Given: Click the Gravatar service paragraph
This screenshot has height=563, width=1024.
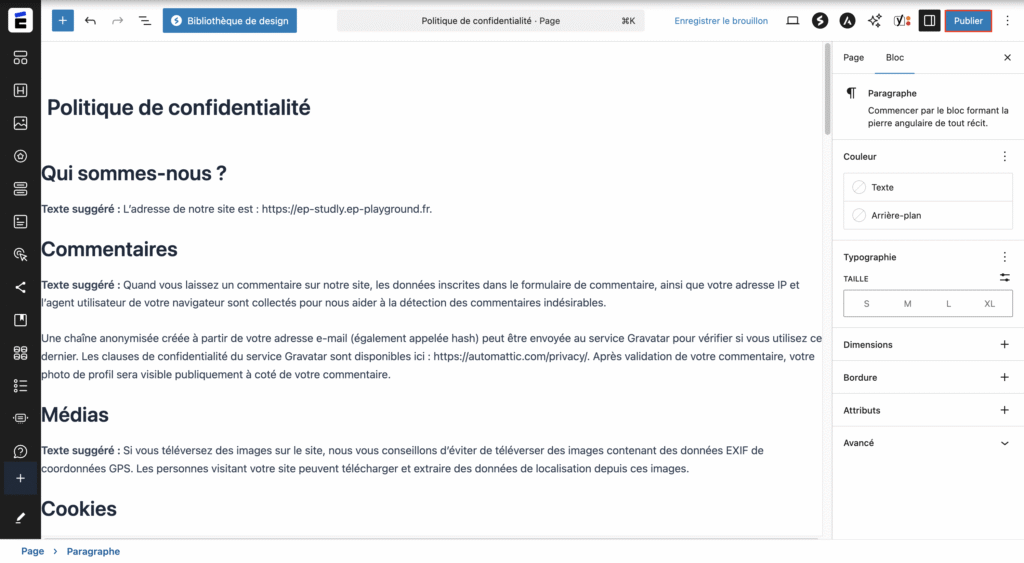Looking at the screenshot, I should (x=431, y=356).
